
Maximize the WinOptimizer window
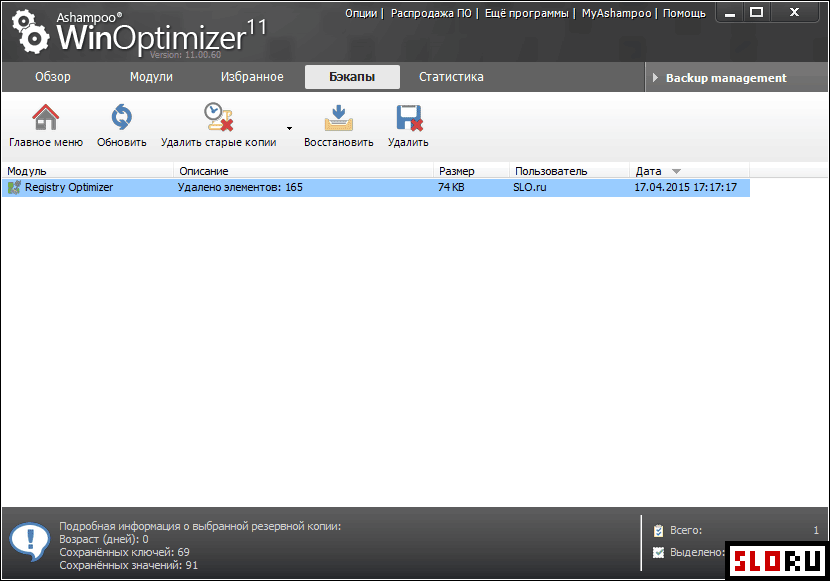click(757, 12)
